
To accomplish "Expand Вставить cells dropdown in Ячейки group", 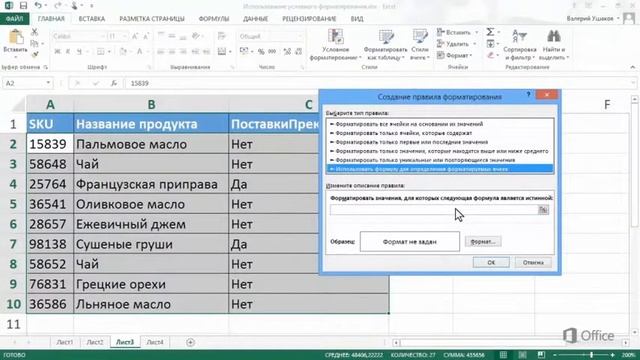I will click(476, 32).
